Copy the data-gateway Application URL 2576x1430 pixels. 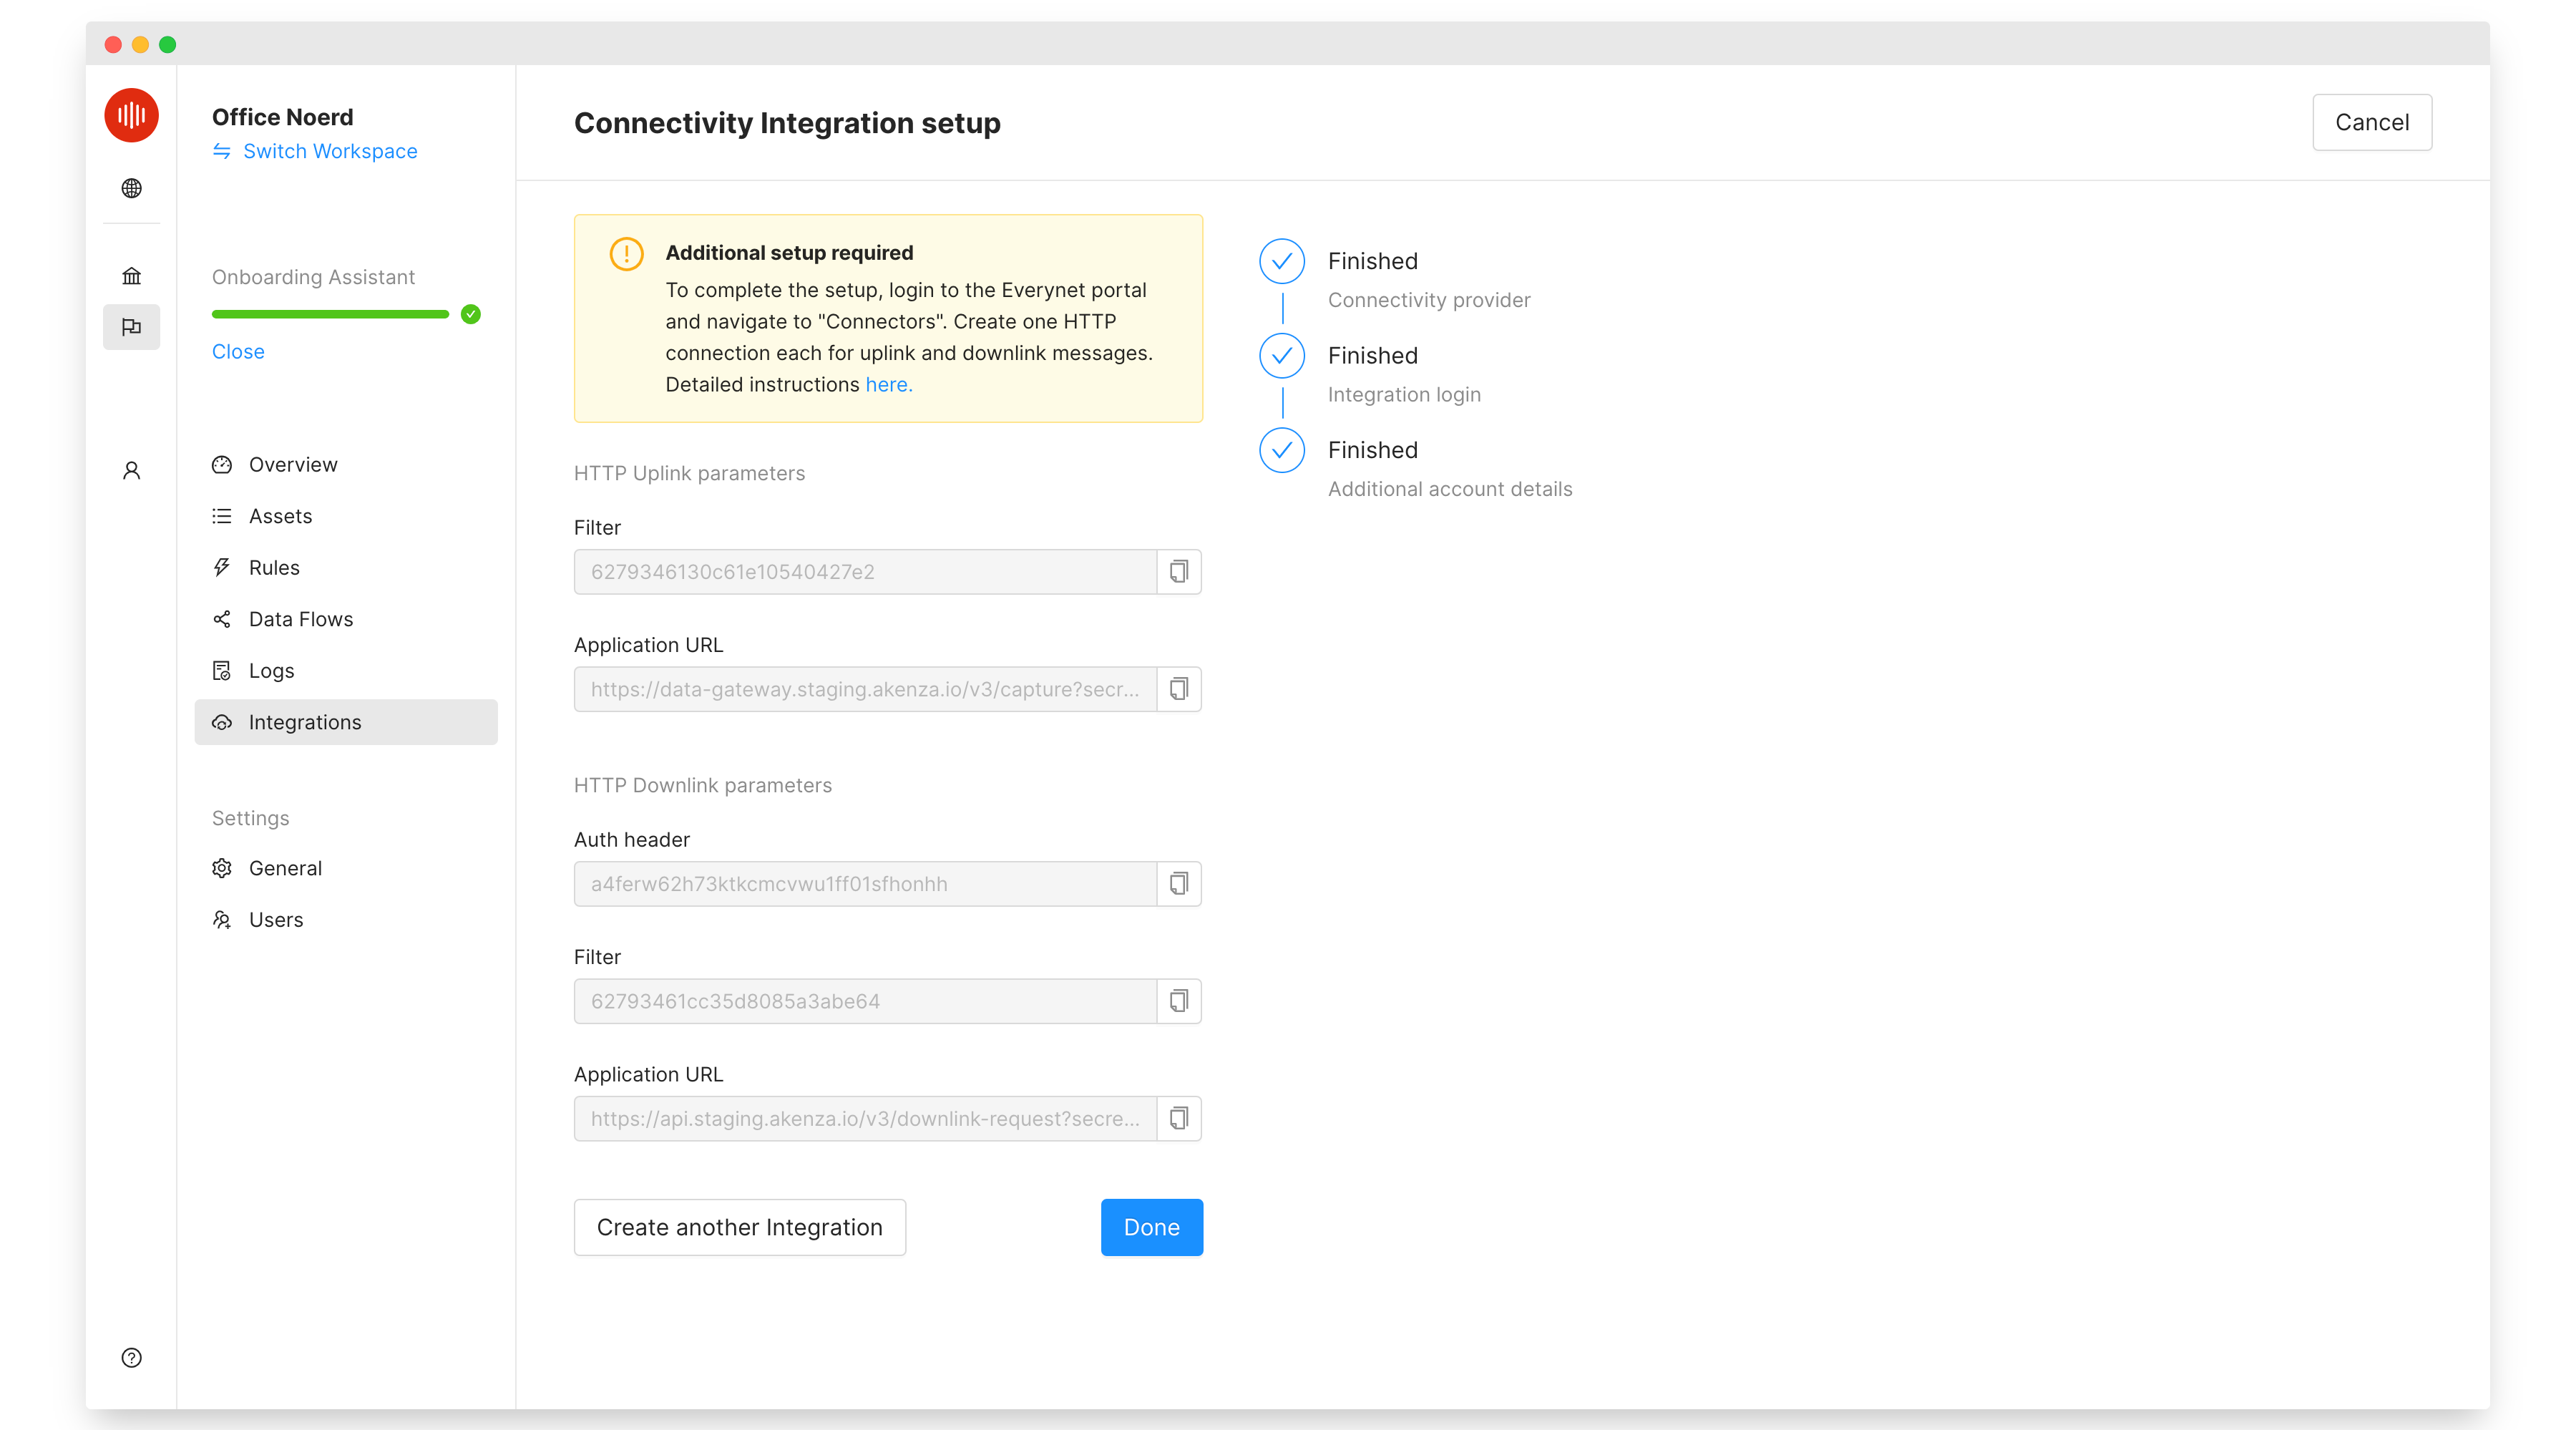pyautogui.click(x=1179, y=689)
